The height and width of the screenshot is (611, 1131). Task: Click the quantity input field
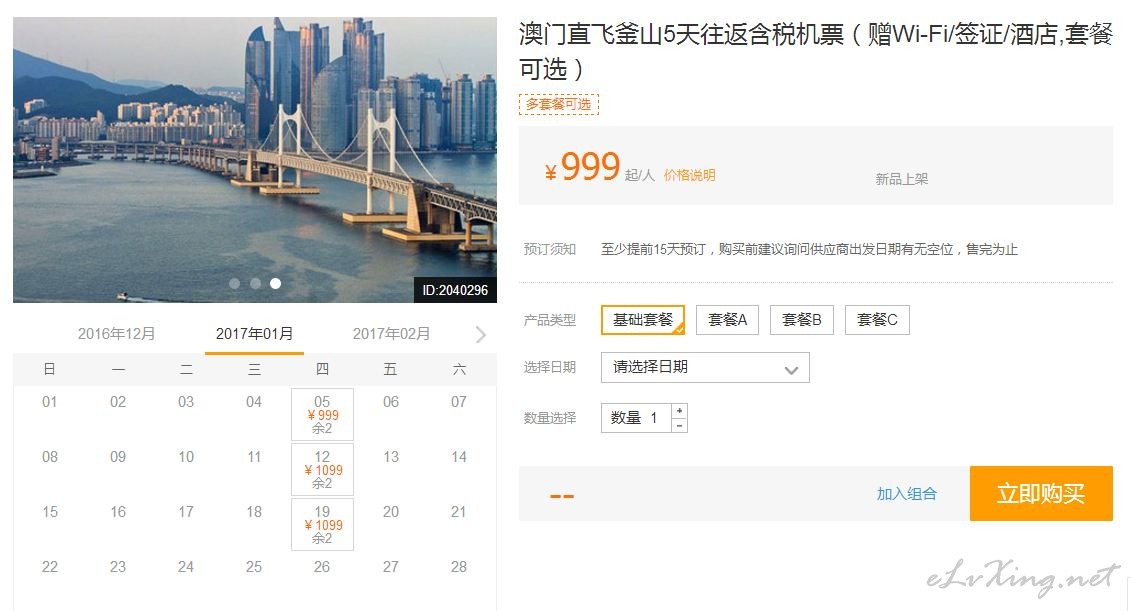(636, 418)
